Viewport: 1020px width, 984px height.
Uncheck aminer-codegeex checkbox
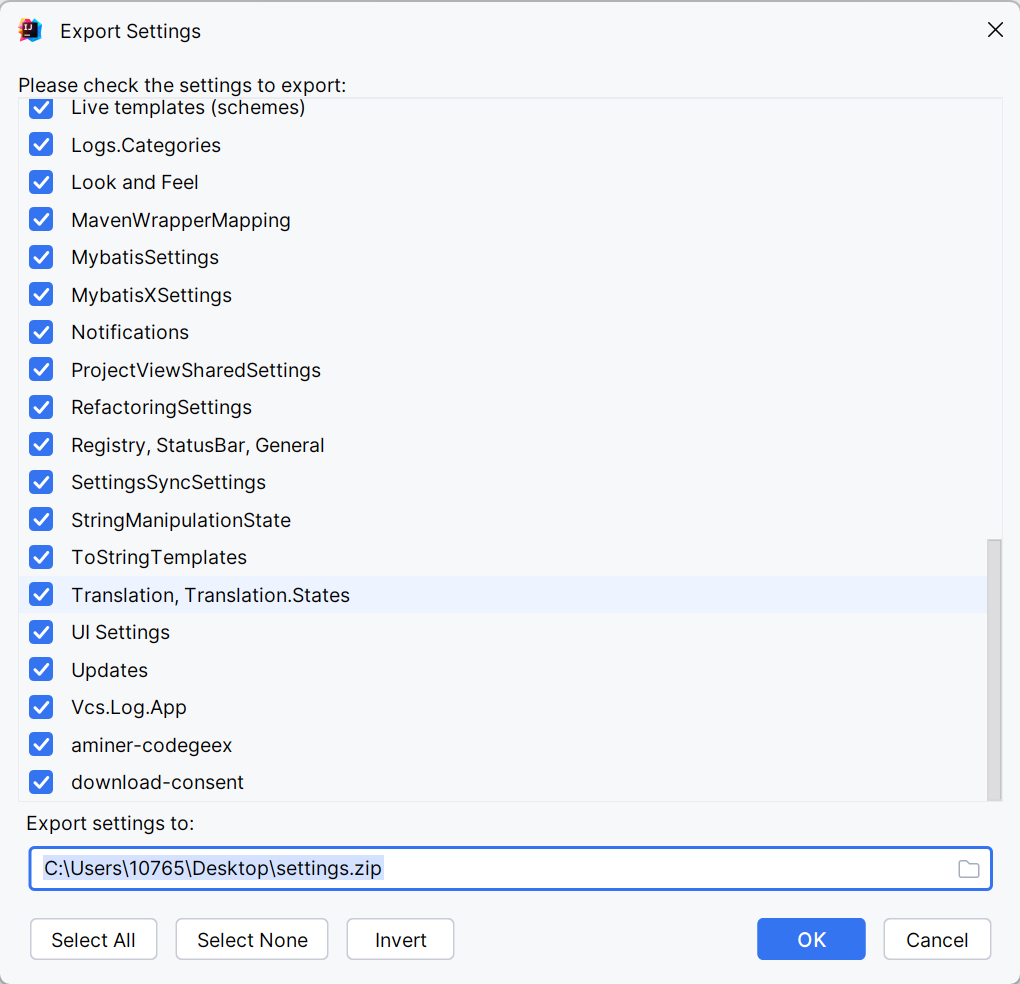[41, 745]
